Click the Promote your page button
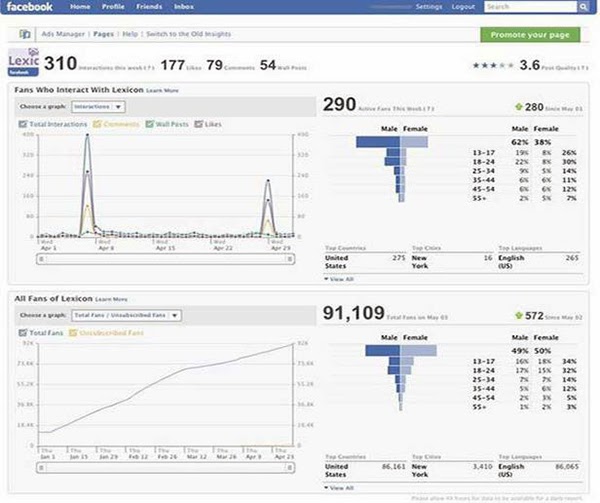The width and height of the screenshot is (600, 503). click(530, 35)
